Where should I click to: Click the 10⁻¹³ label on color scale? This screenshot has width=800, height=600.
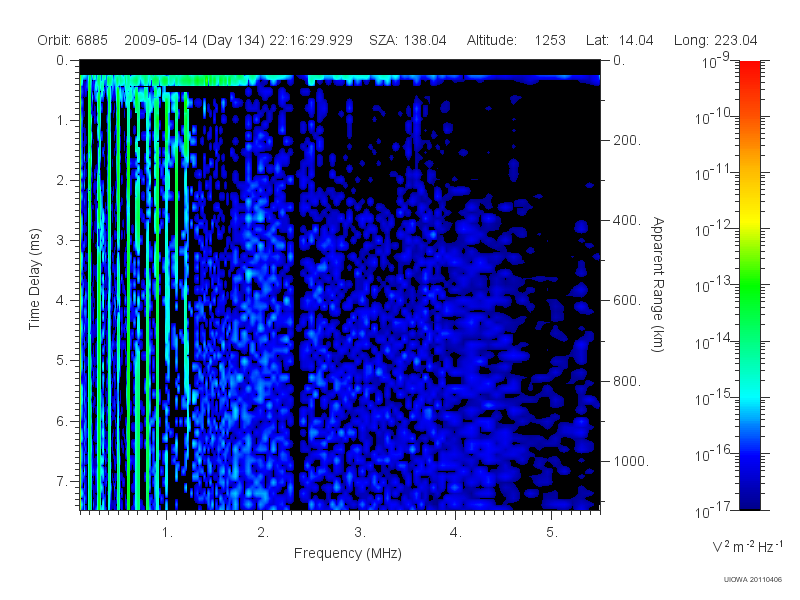(x=714, y=285)
